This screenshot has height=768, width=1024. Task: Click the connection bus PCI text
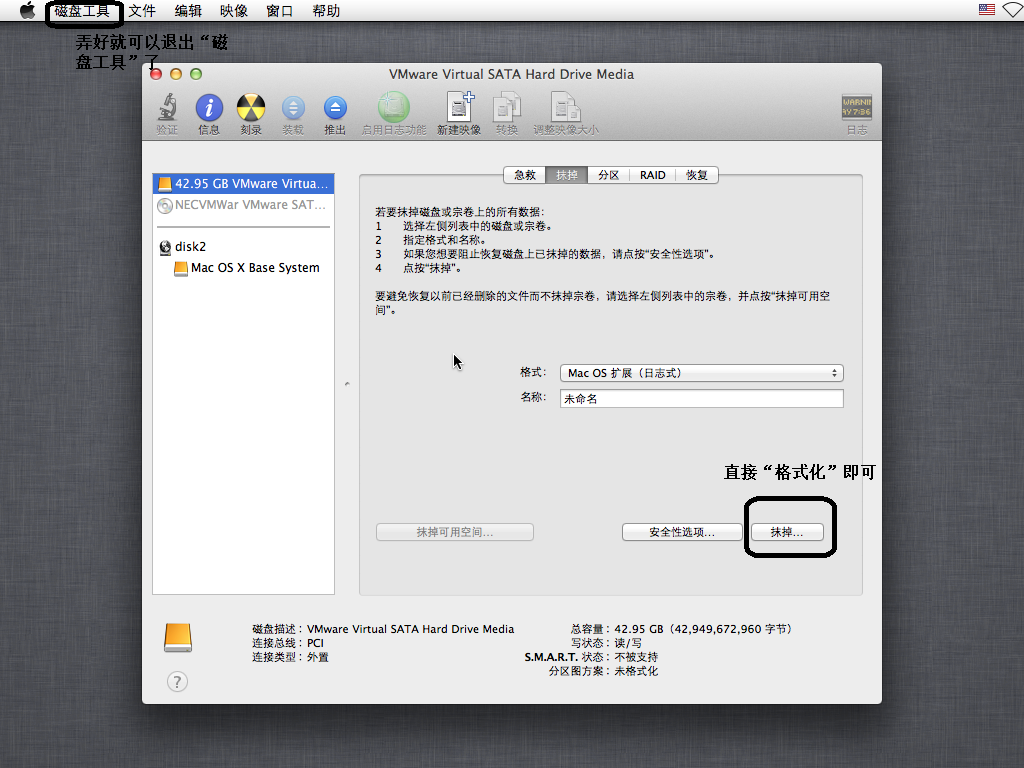pos(315,643)
